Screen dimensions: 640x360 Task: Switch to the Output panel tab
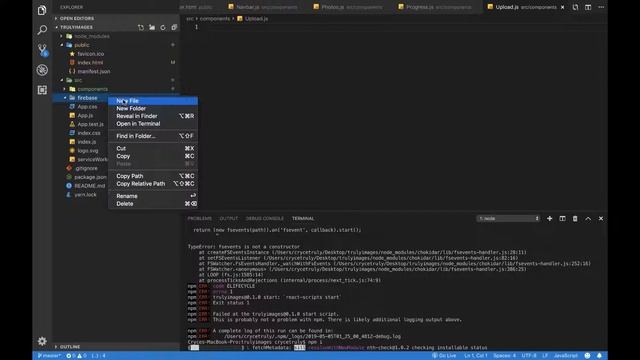(229, 219)
